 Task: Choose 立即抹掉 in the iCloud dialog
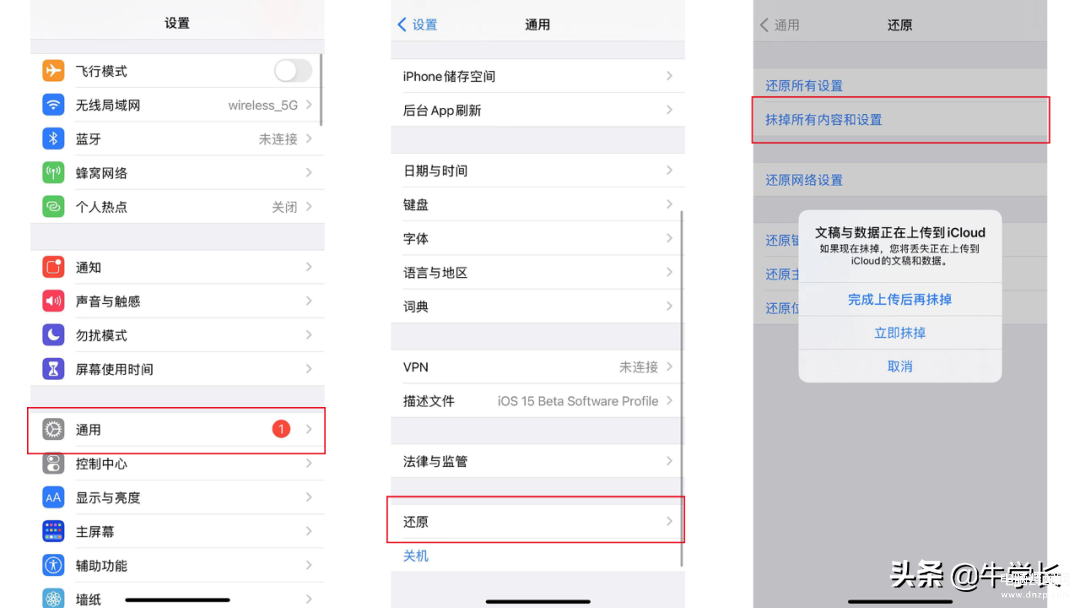(x=900, y=333)
